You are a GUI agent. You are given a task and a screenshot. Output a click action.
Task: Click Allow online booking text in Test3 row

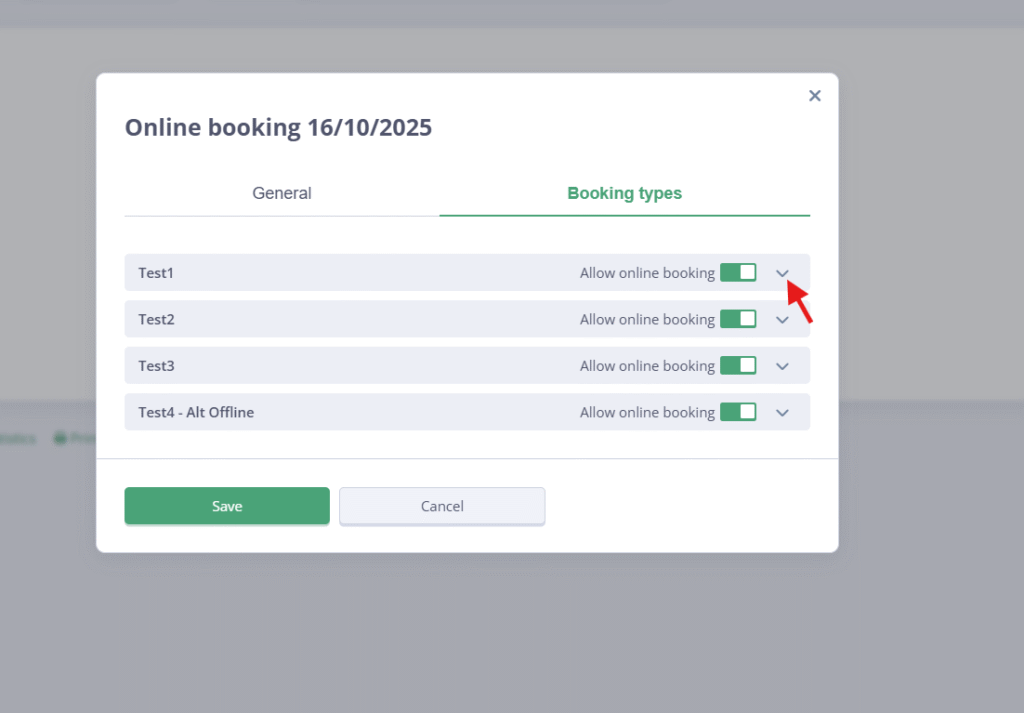[647, 366]
